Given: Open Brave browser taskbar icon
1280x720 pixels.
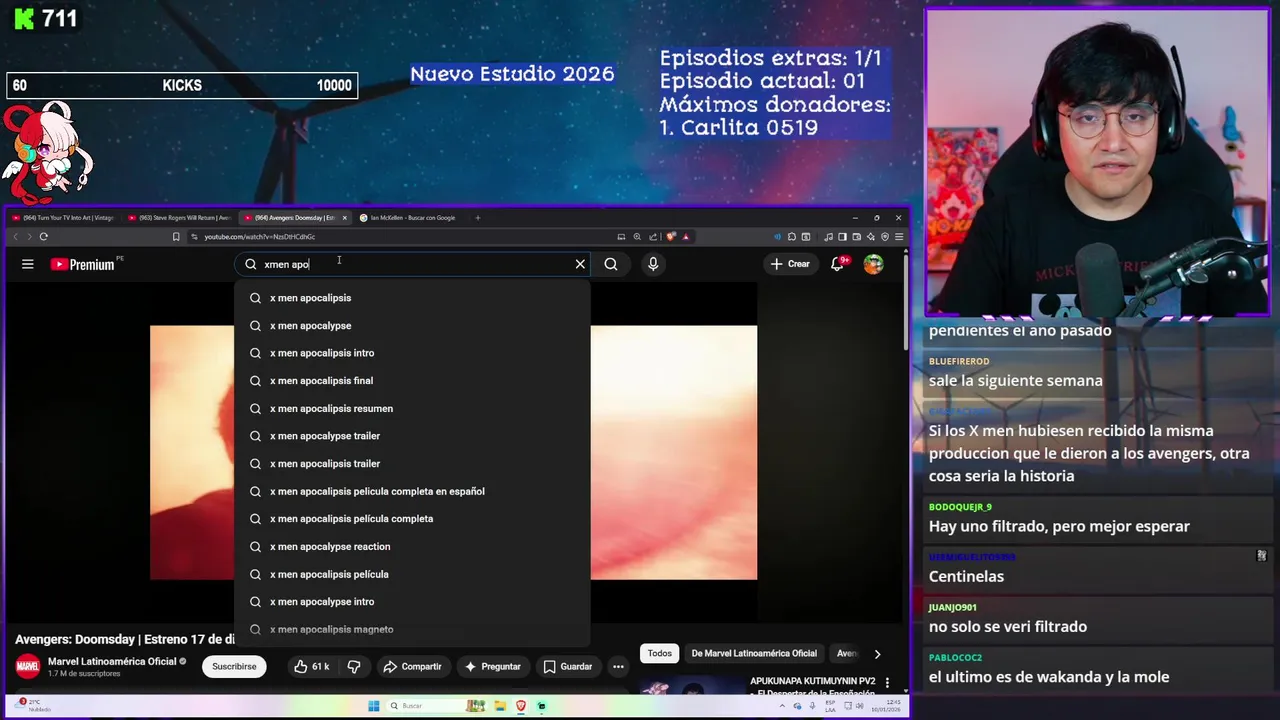Looking at the screenshot, I should click(x=521, y=706).
